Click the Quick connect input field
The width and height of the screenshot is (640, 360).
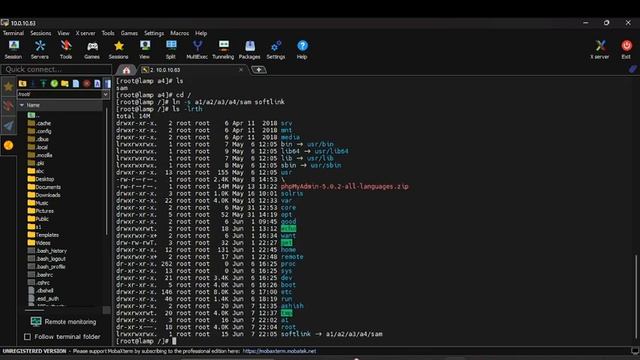(57, 69)
